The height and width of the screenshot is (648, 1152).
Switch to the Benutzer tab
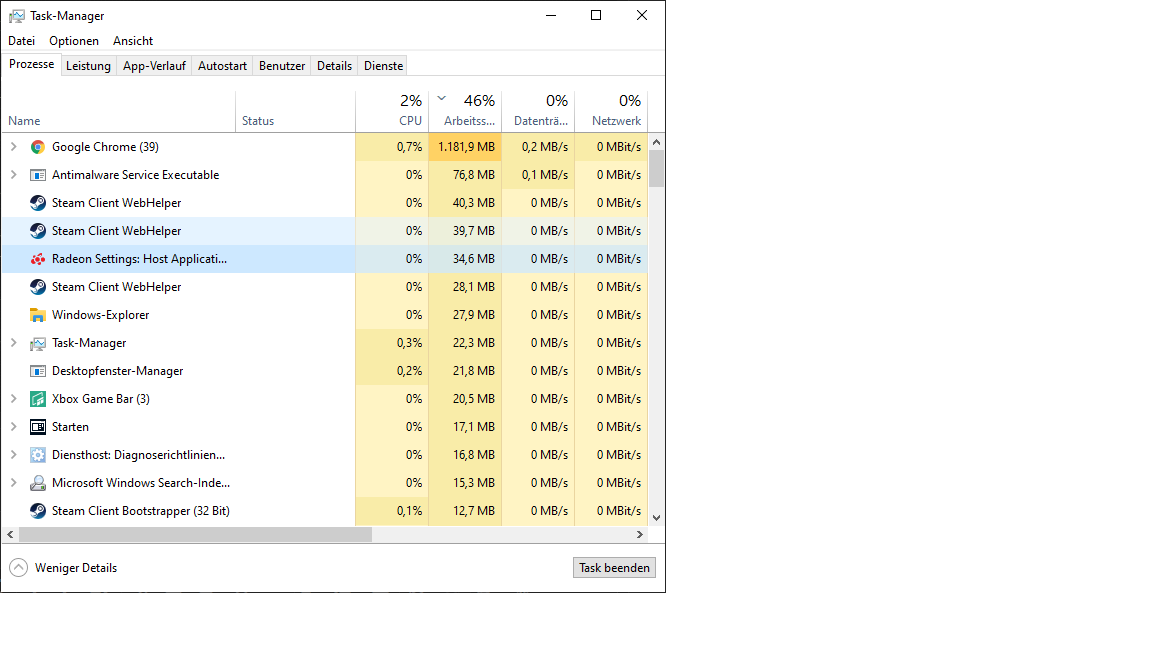pos(282,66)
